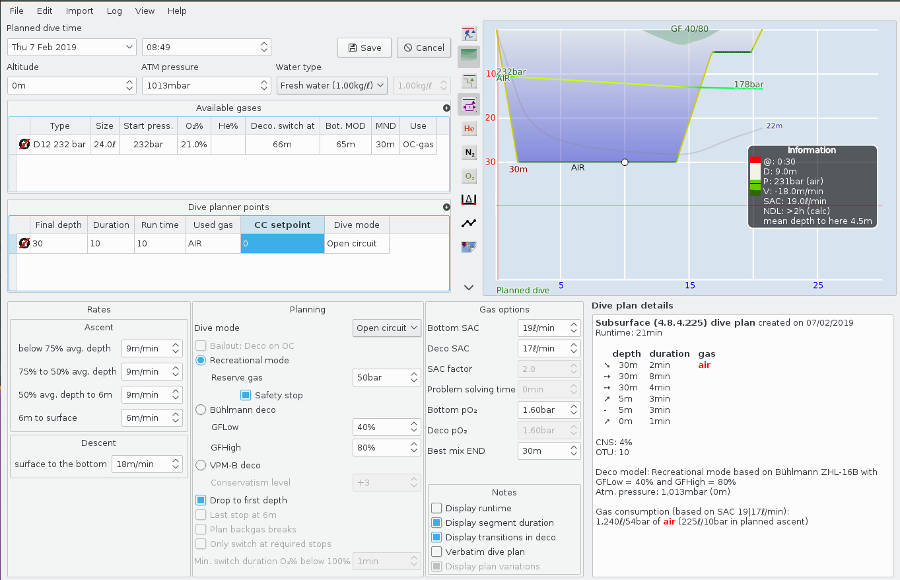Toggle the He partial pressure graph icon
Image resolution: width=900 pixels, height=580 pixels.
pos(469,128)
